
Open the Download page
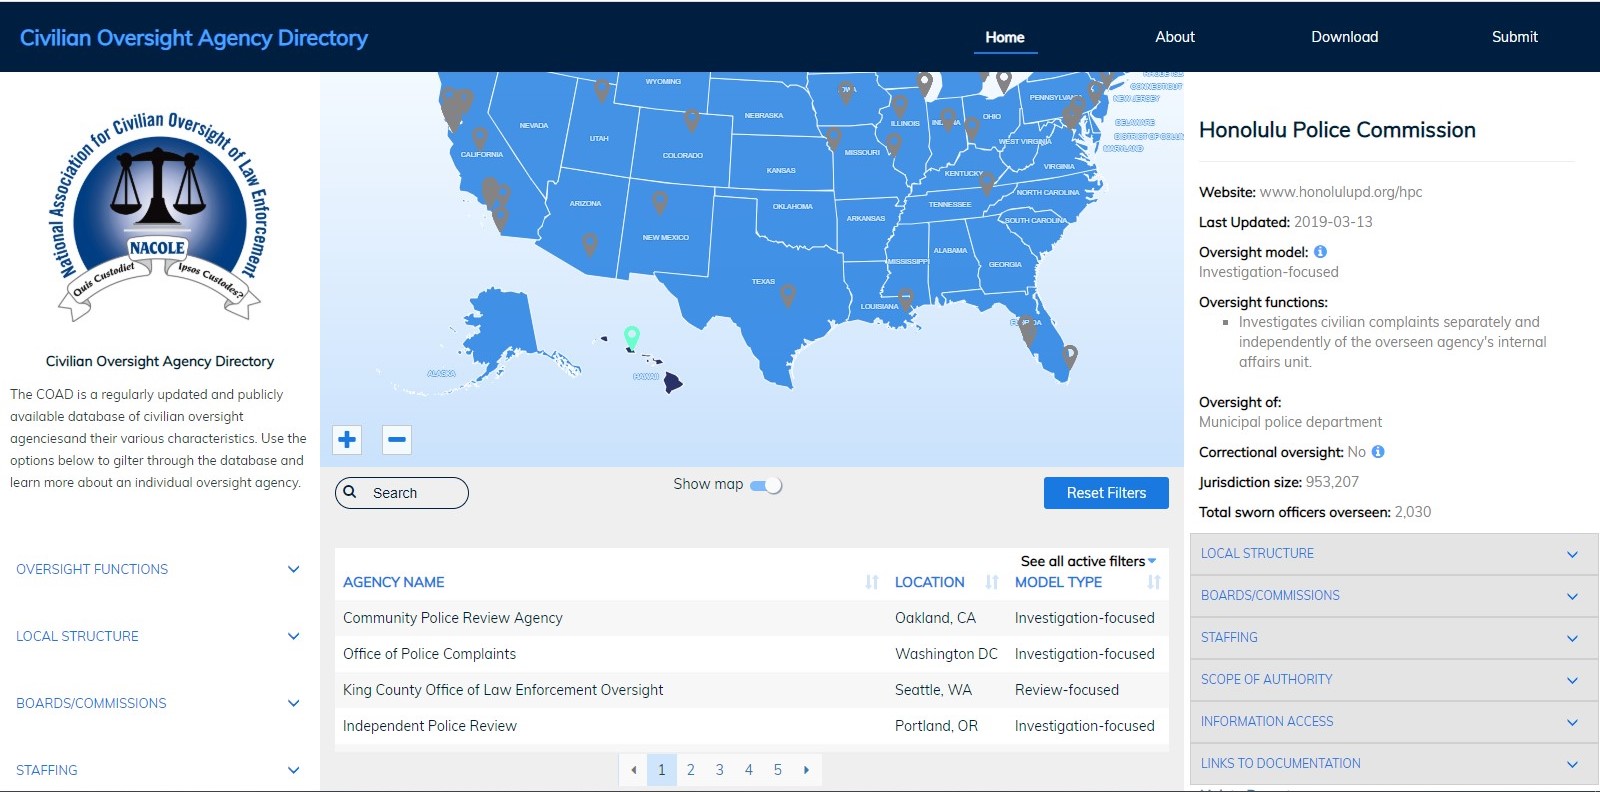coord(1345,37)
